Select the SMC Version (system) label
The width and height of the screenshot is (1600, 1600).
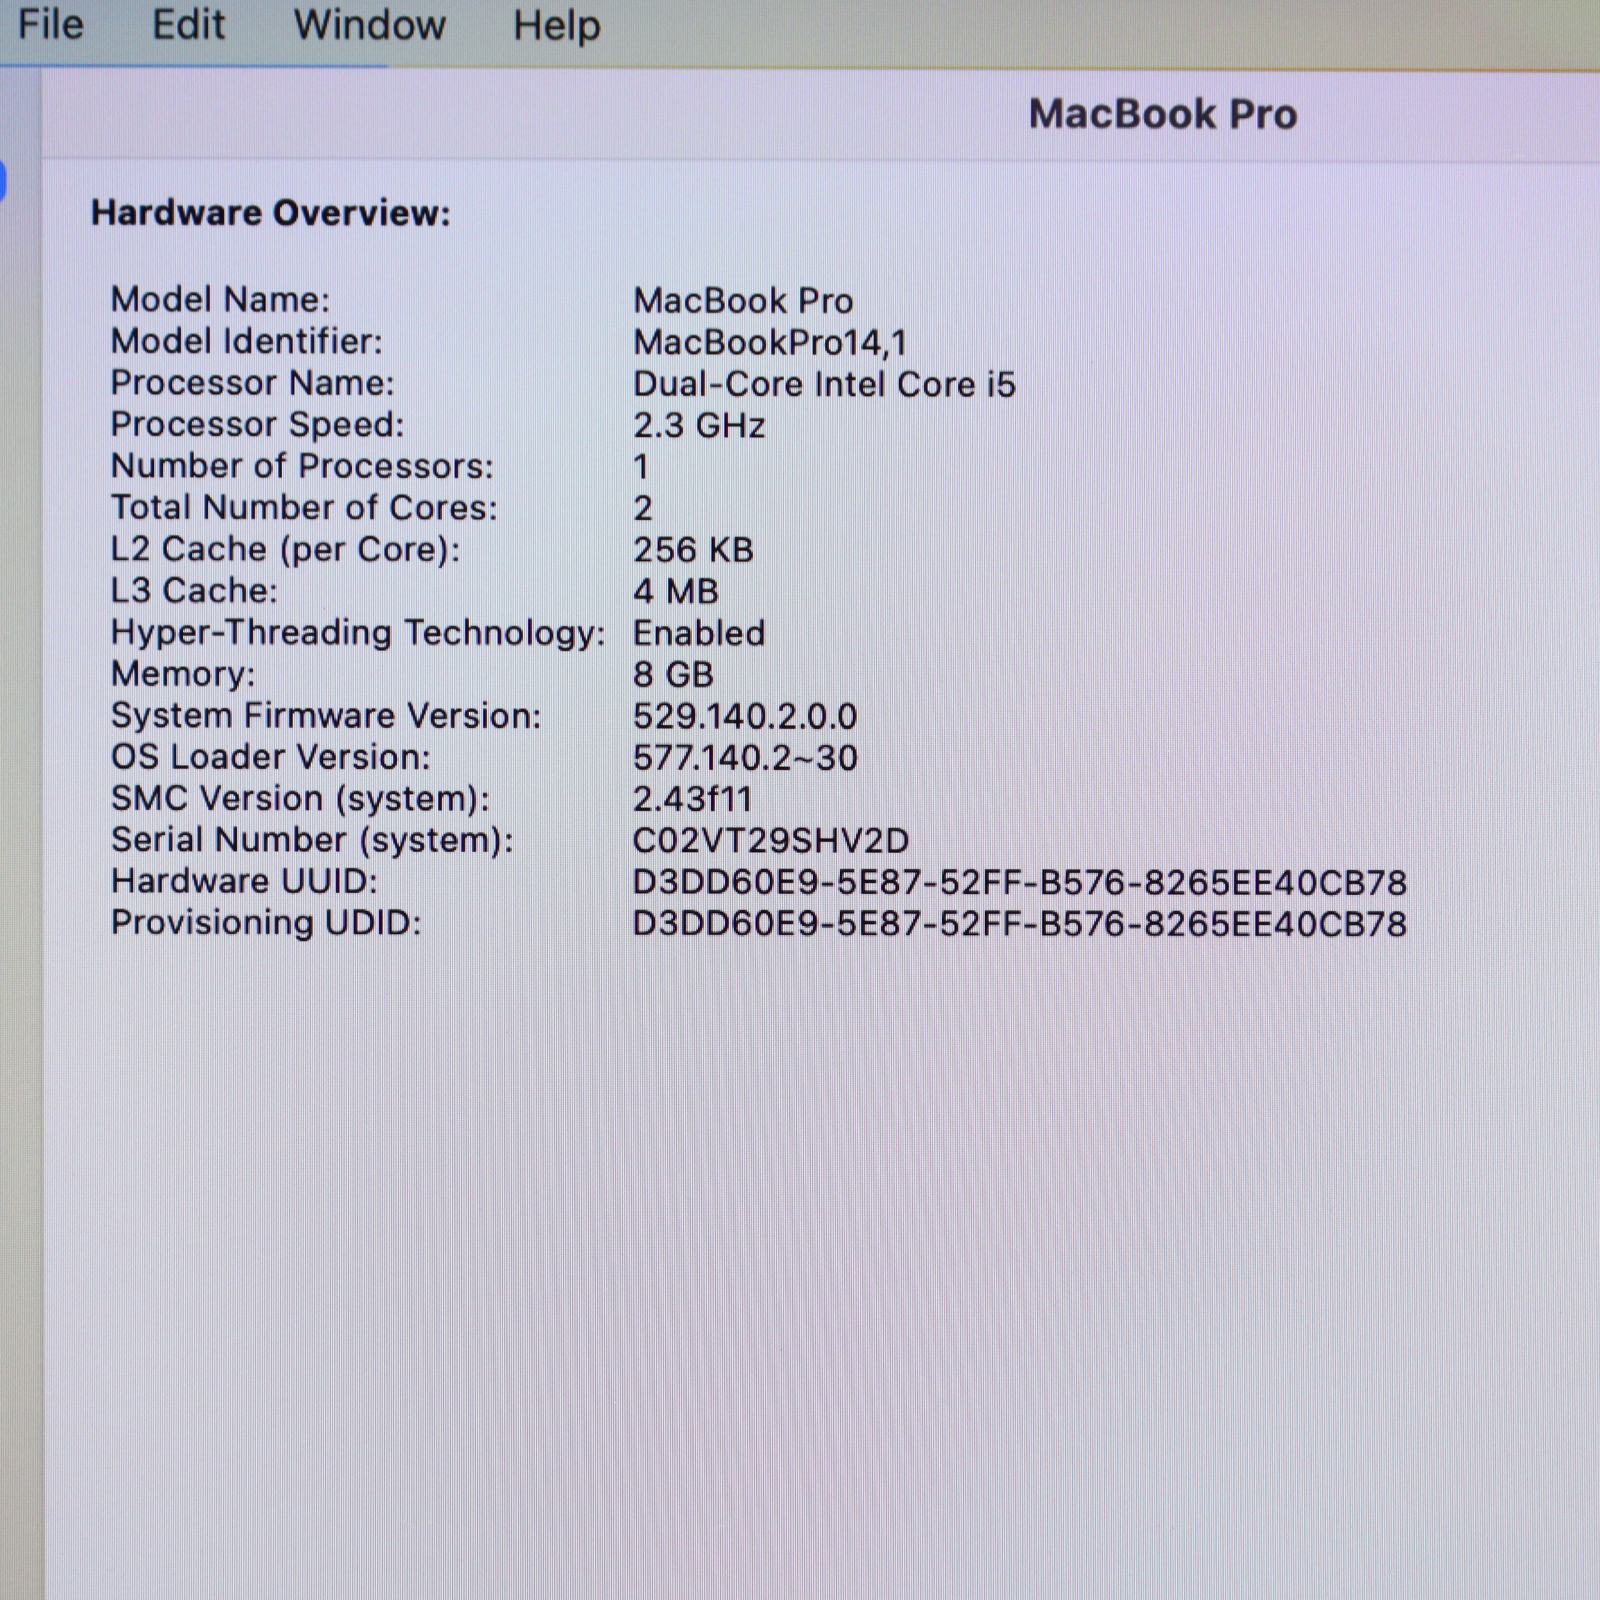(300, 799)
